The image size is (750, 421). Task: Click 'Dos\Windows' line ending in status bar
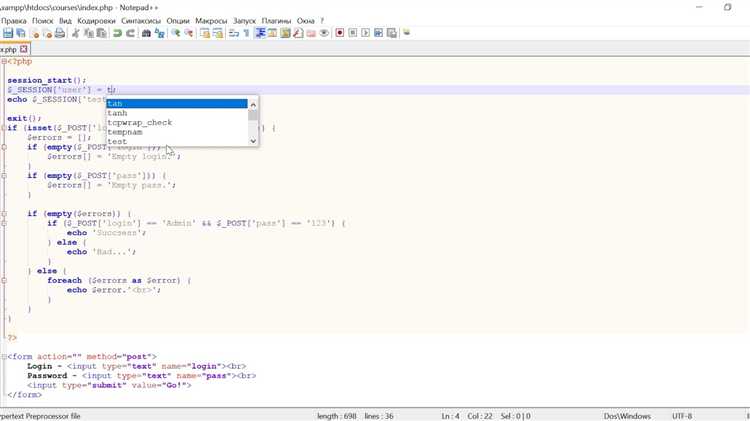tap(627, 416)
